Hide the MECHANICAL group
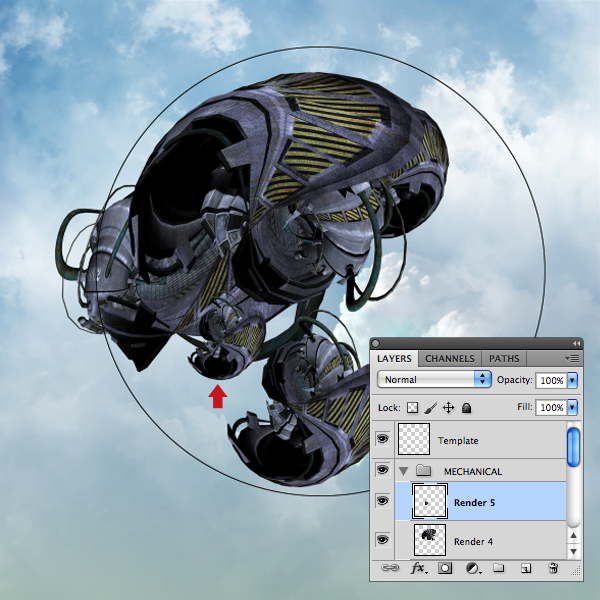 382,470
